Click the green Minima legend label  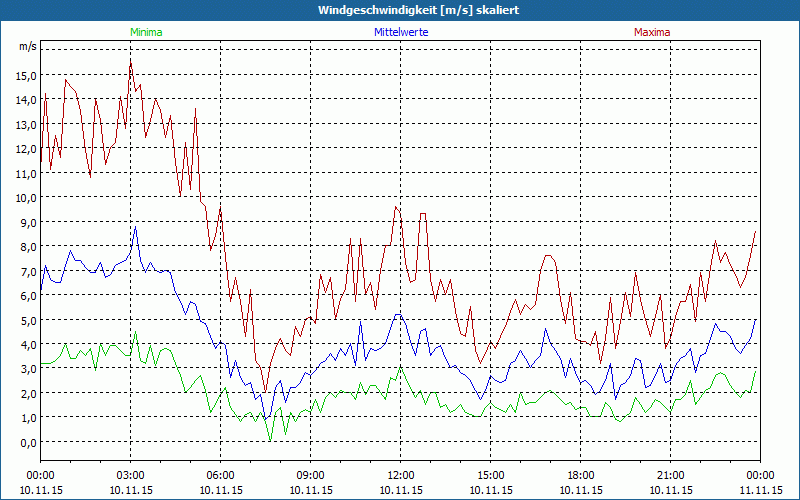pyautogui.click(x=146, y=32)
